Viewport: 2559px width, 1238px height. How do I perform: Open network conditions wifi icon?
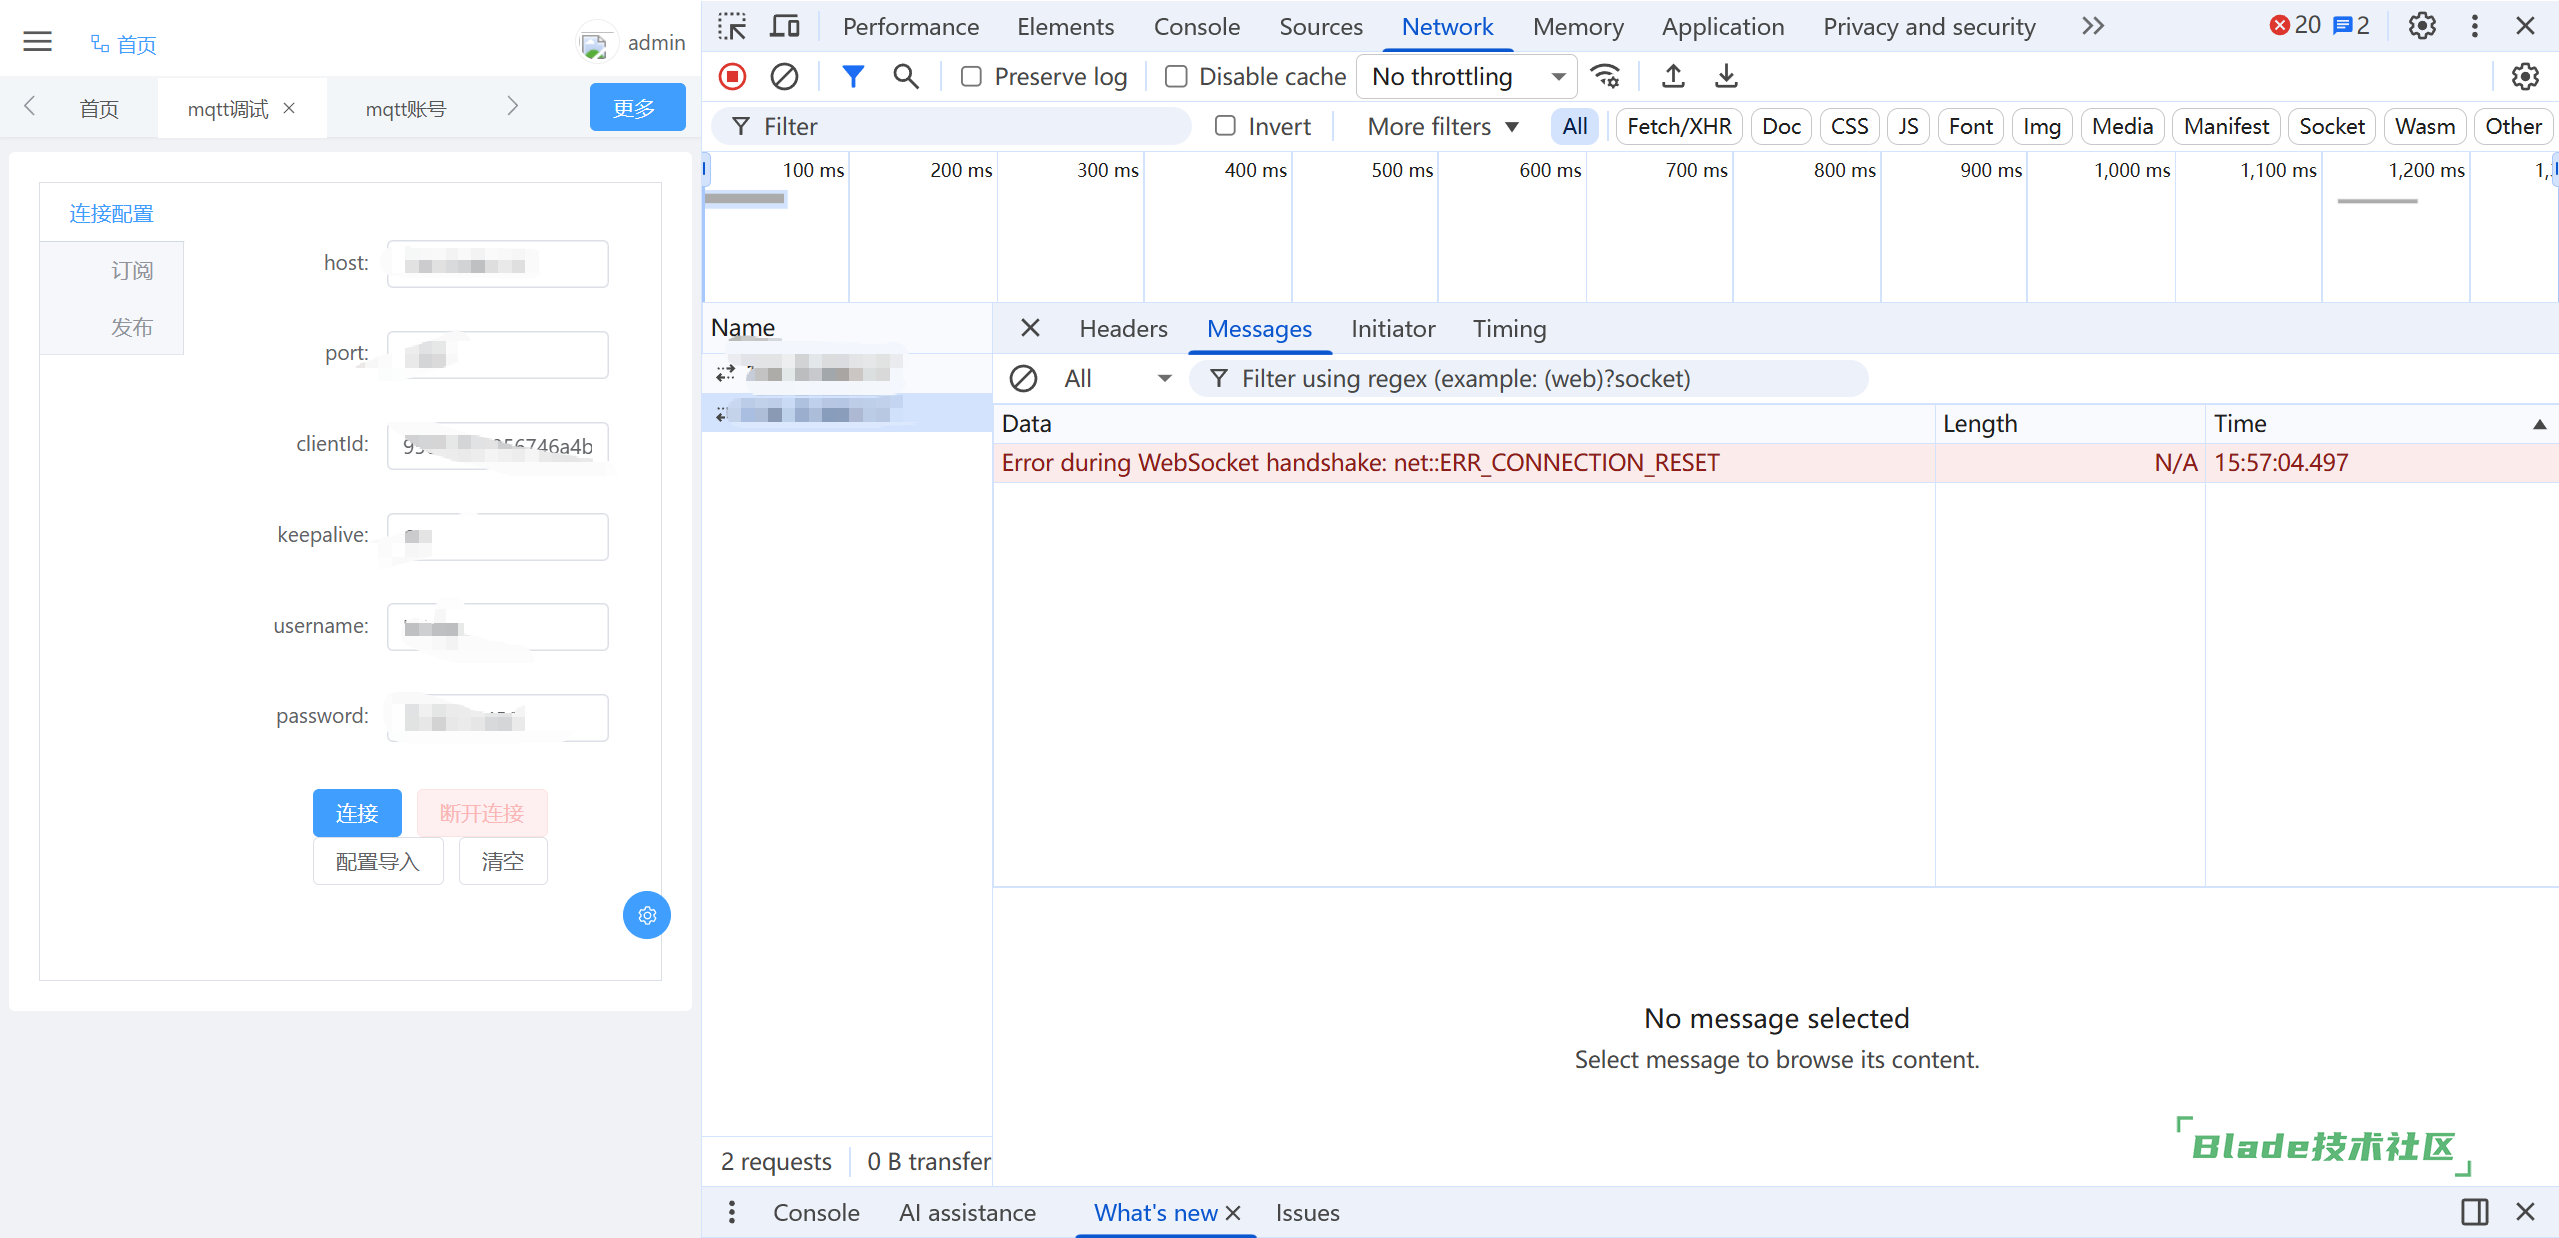(1606, 77)
